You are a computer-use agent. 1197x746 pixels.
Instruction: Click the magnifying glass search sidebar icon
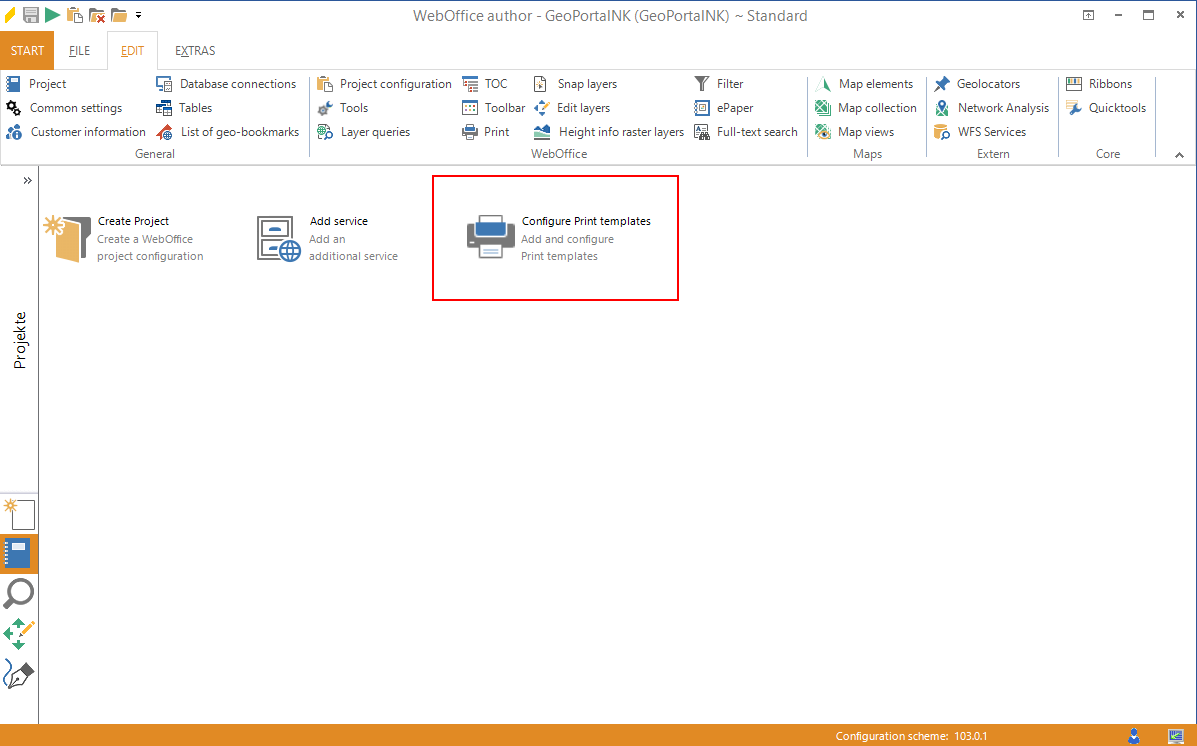pos(19,593)
